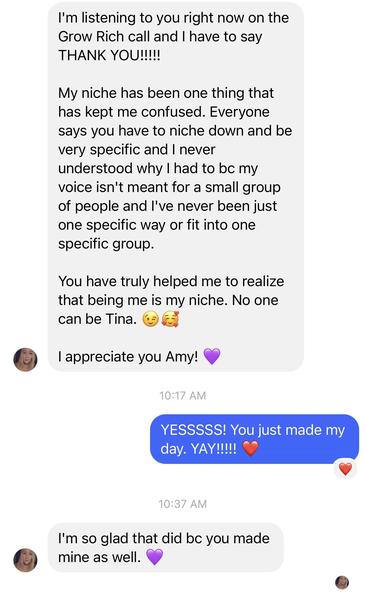
Task: Click the "Grow Rich call" text line
Action: tap(160, 36)
